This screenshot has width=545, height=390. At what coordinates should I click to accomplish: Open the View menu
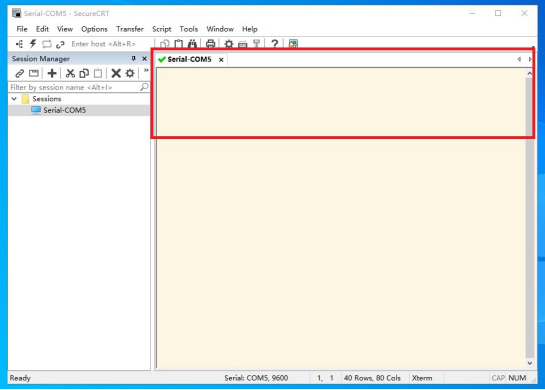coord(65,29)
